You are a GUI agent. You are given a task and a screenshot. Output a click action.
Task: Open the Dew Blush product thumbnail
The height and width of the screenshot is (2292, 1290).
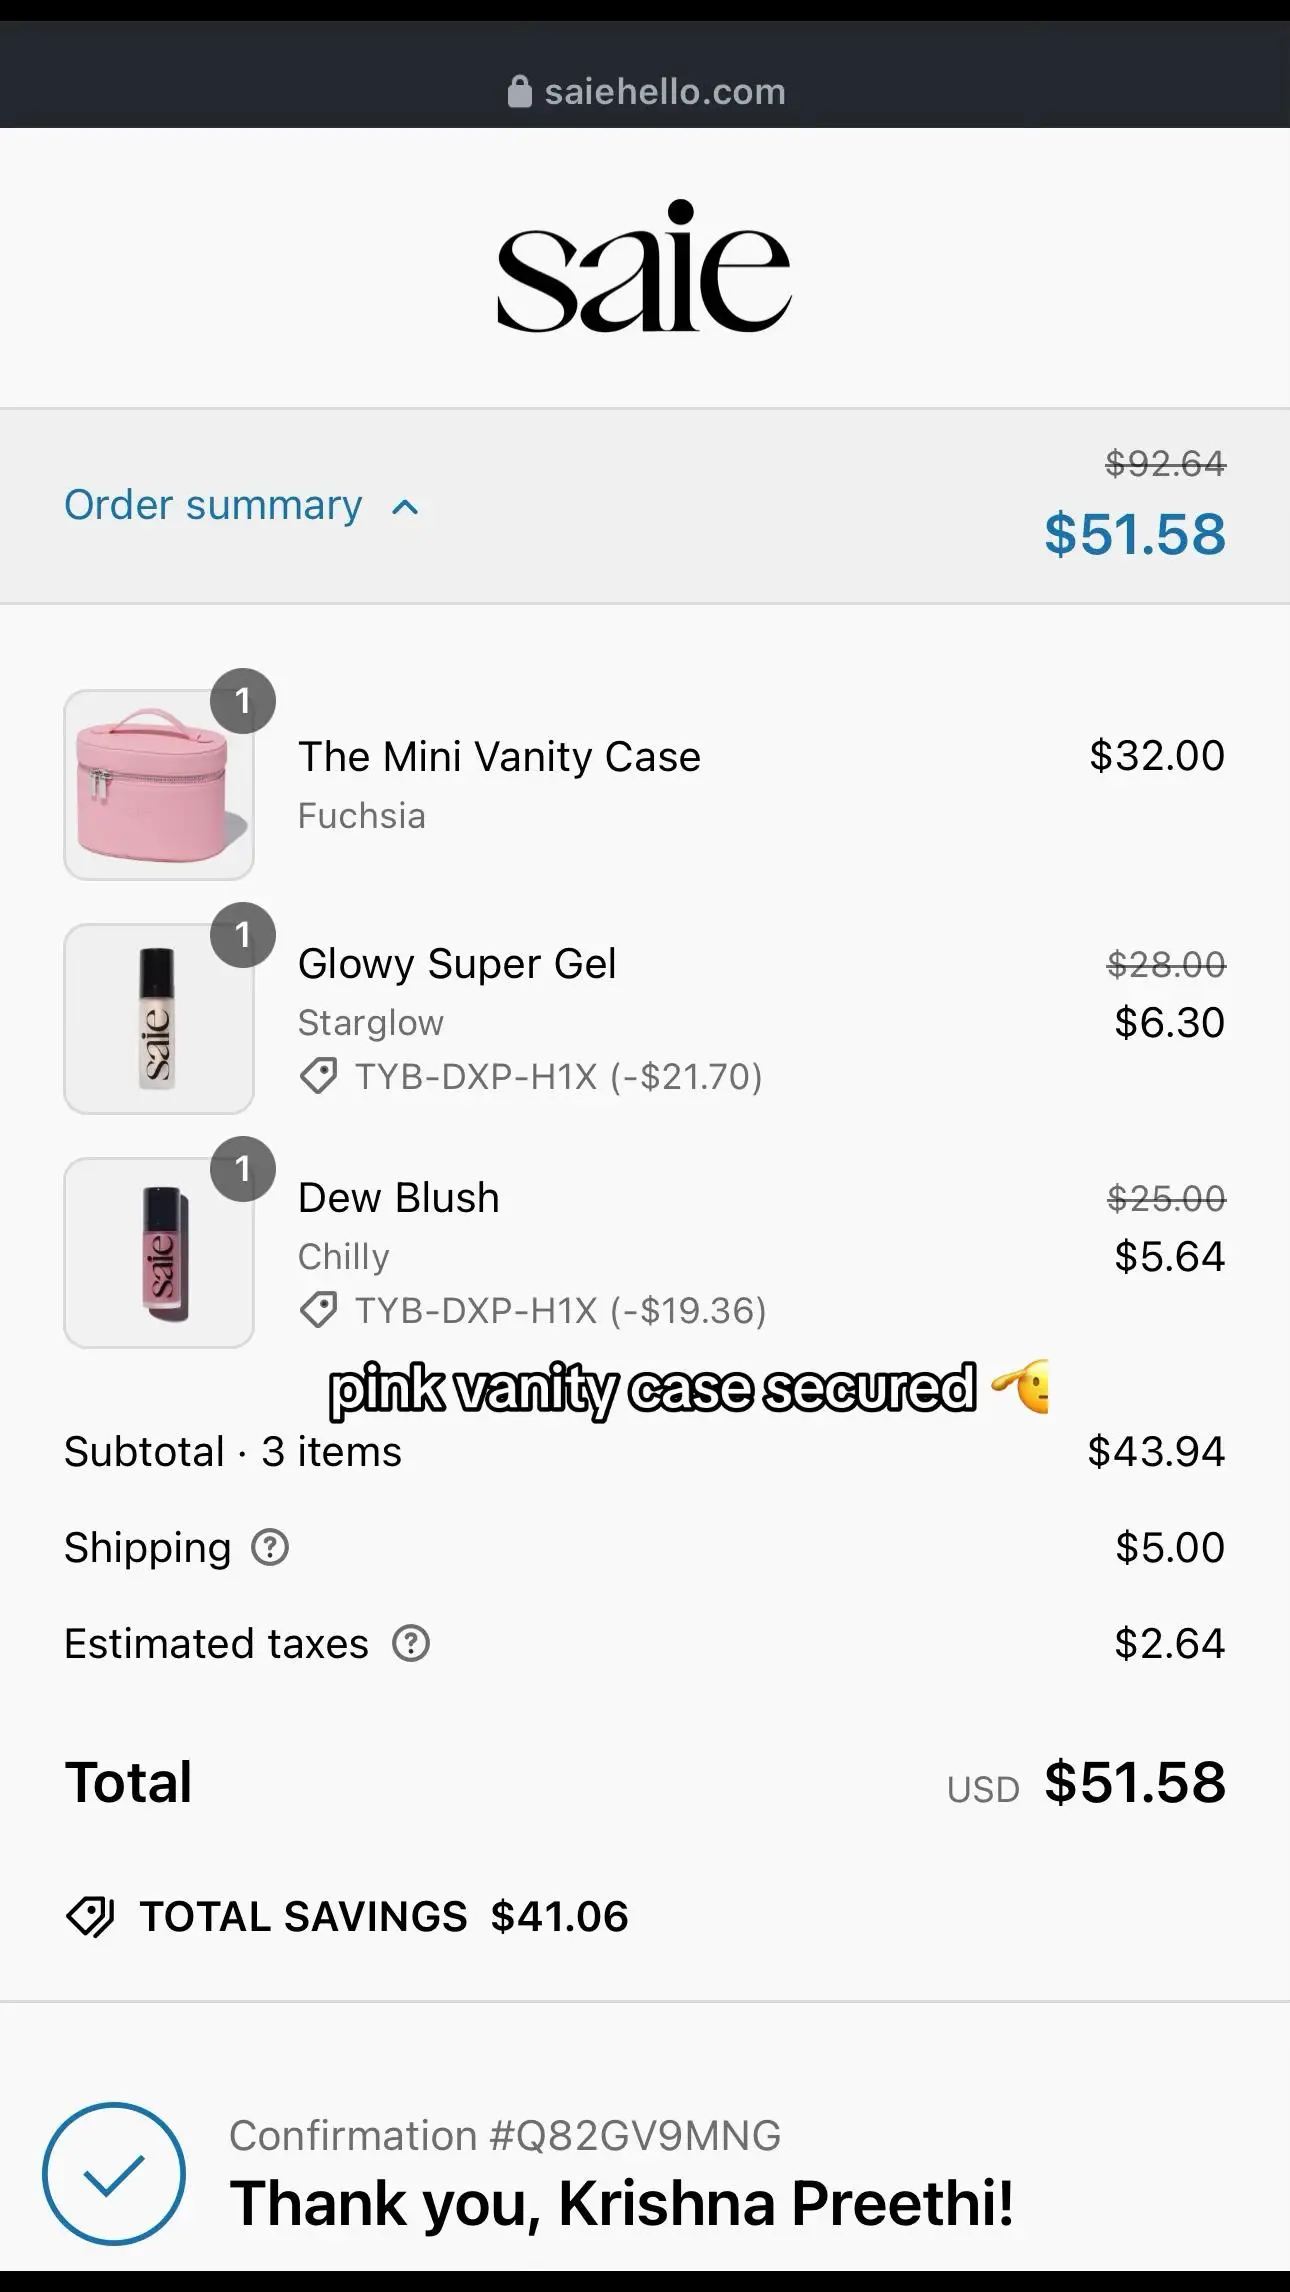click(159, 1253)
